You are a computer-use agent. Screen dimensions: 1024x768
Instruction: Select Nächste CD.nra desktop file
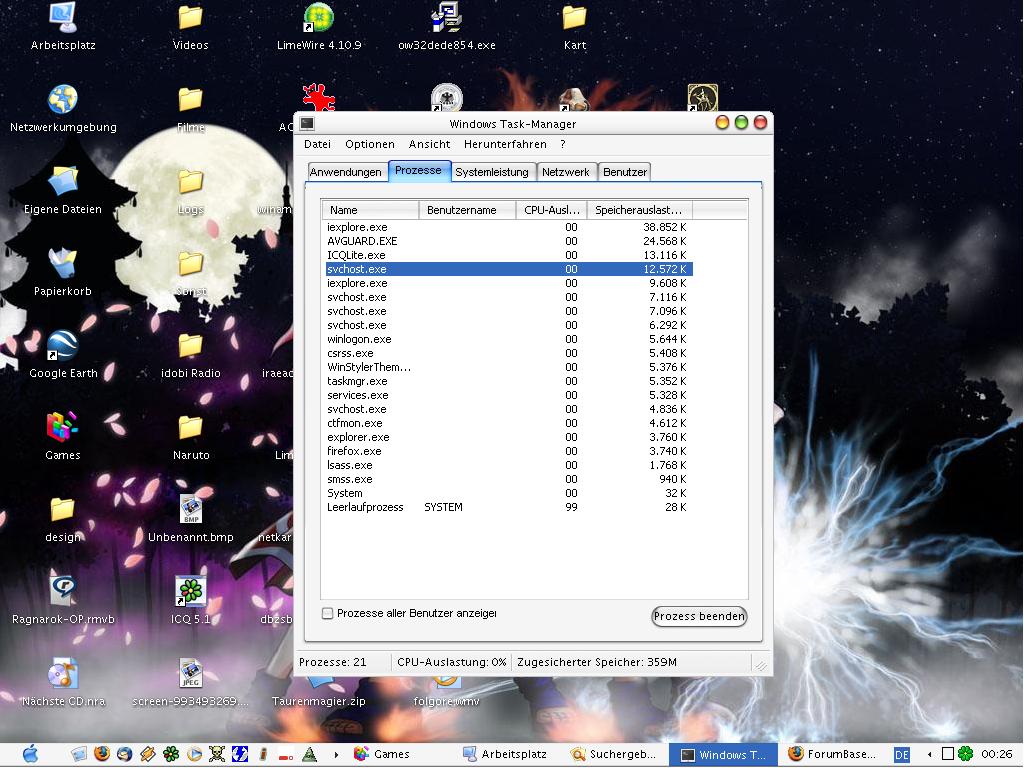pos(63,682)
